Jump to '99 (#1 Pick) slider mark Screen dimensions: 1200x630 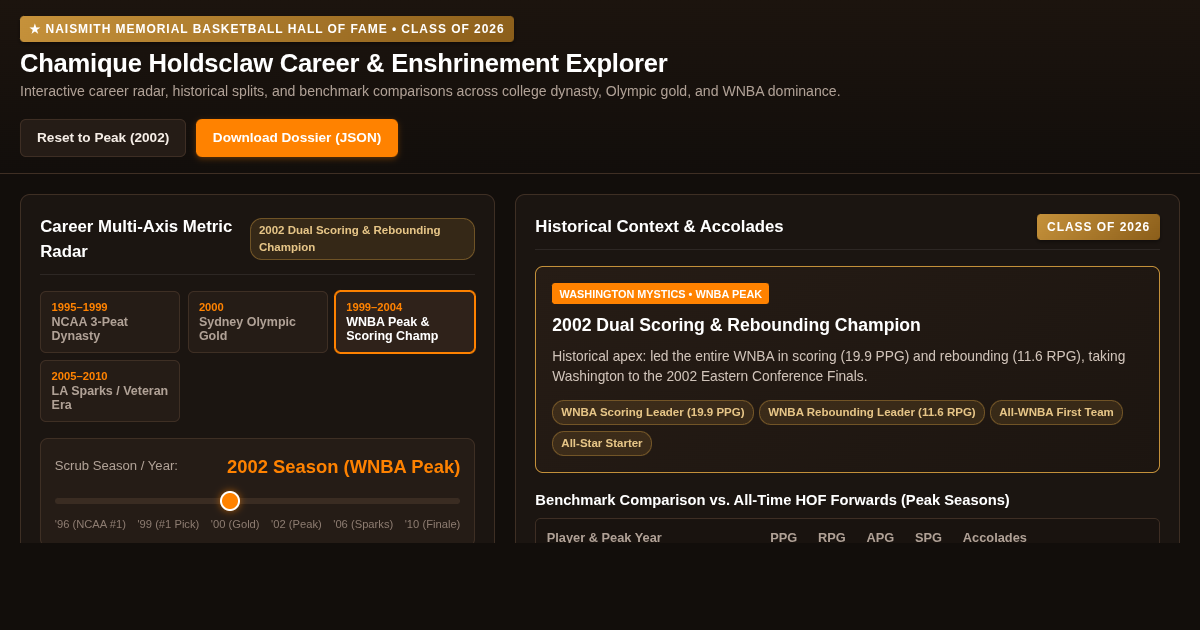(x=168, y=524)
